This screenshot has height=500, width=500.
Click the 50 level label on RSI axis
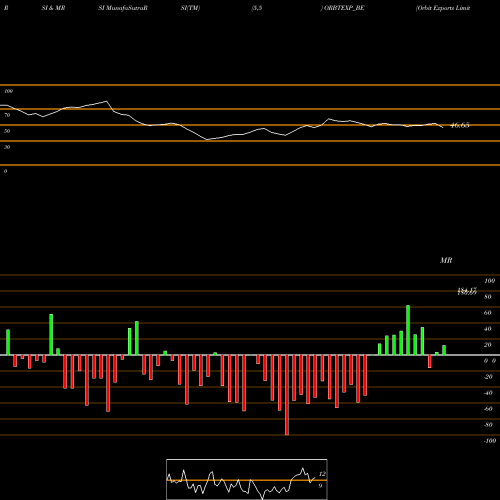7,131
